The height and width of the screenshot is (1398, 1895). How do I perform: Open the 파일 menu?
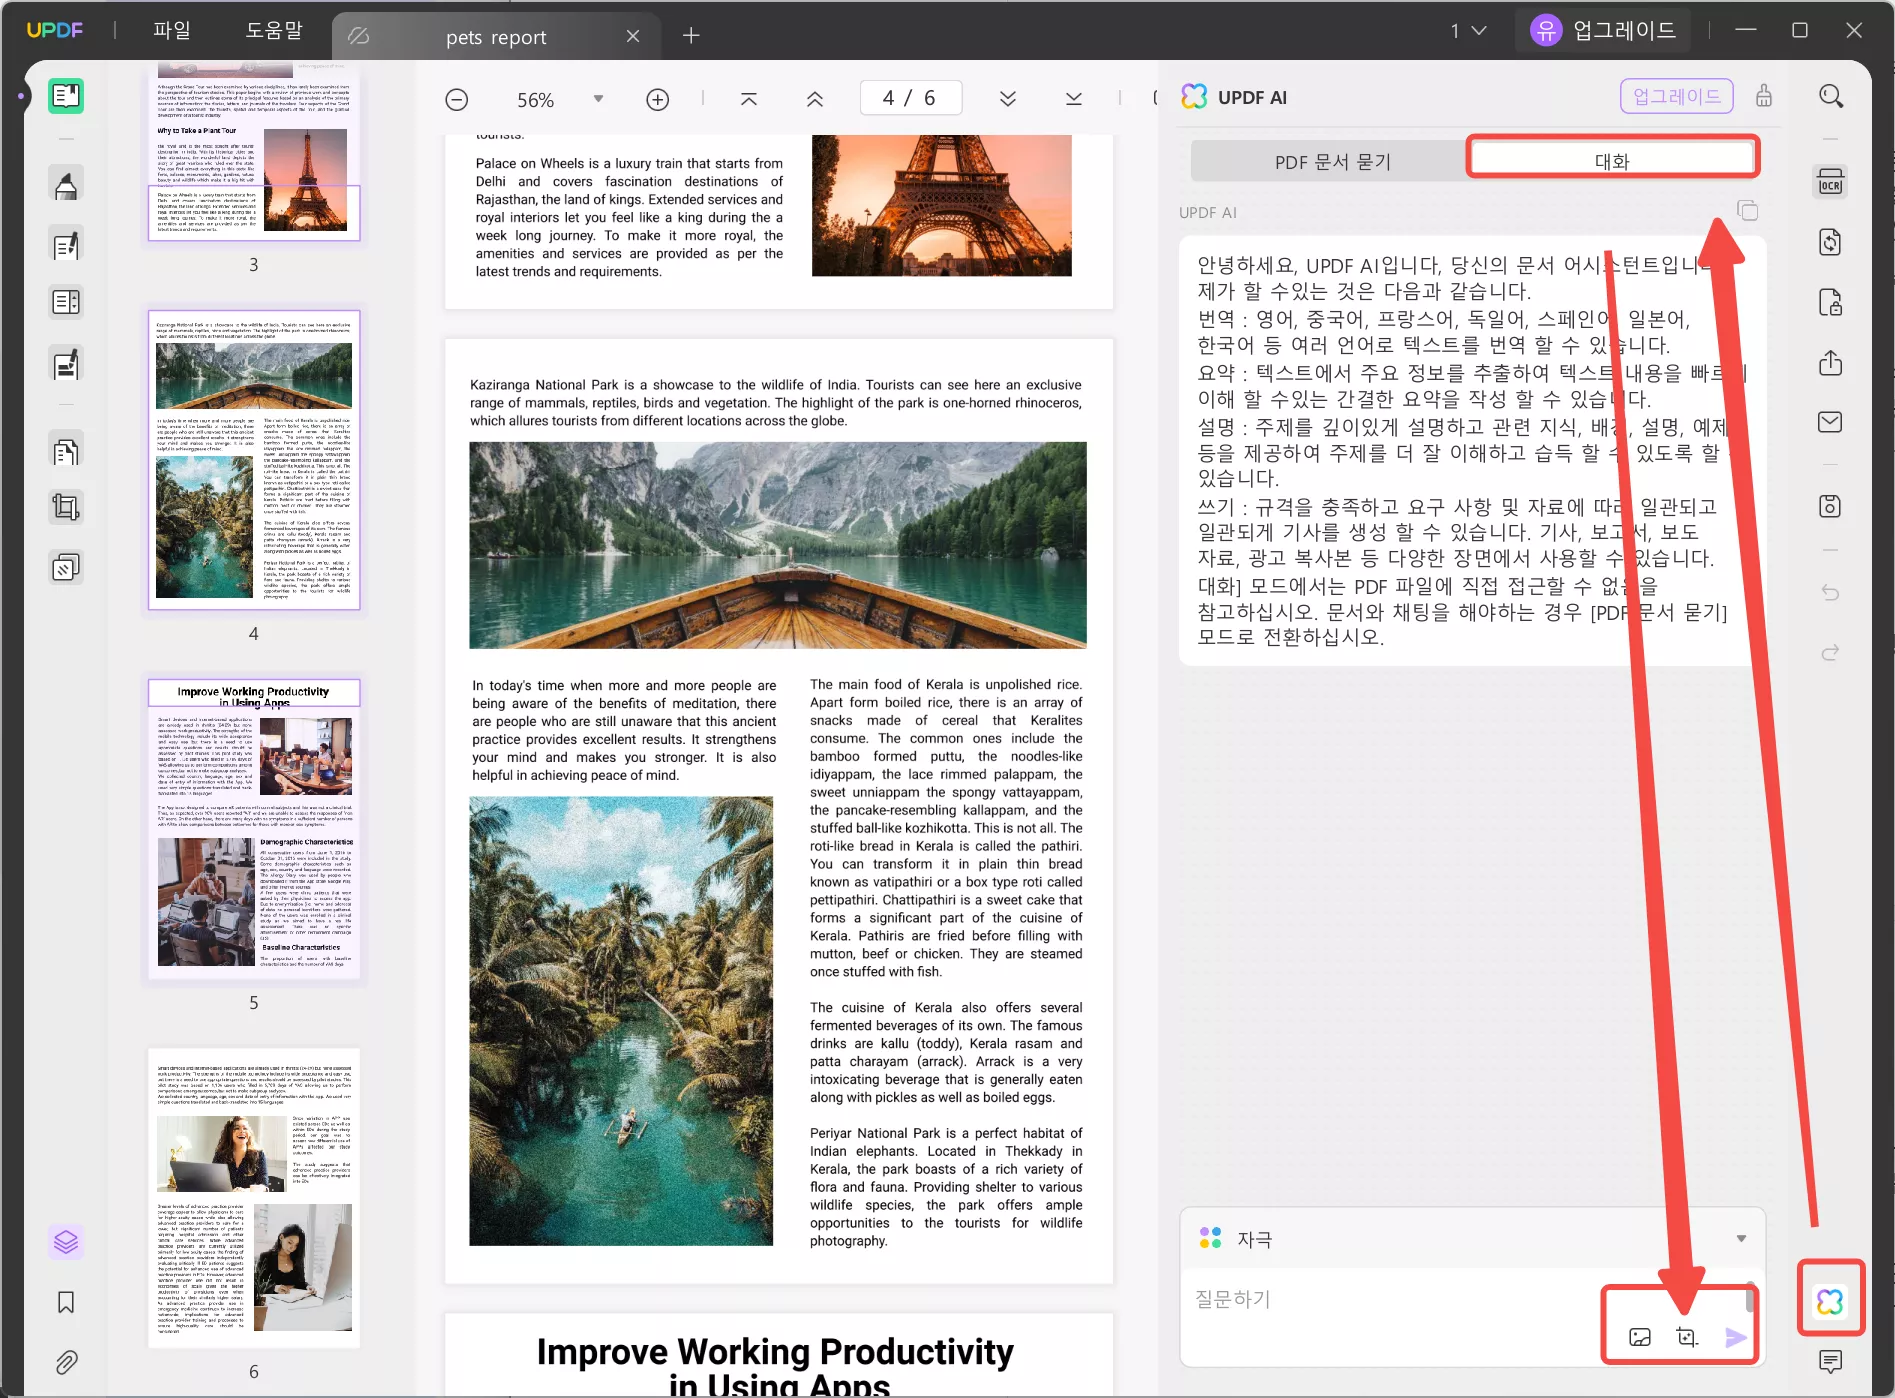(172, 30)
